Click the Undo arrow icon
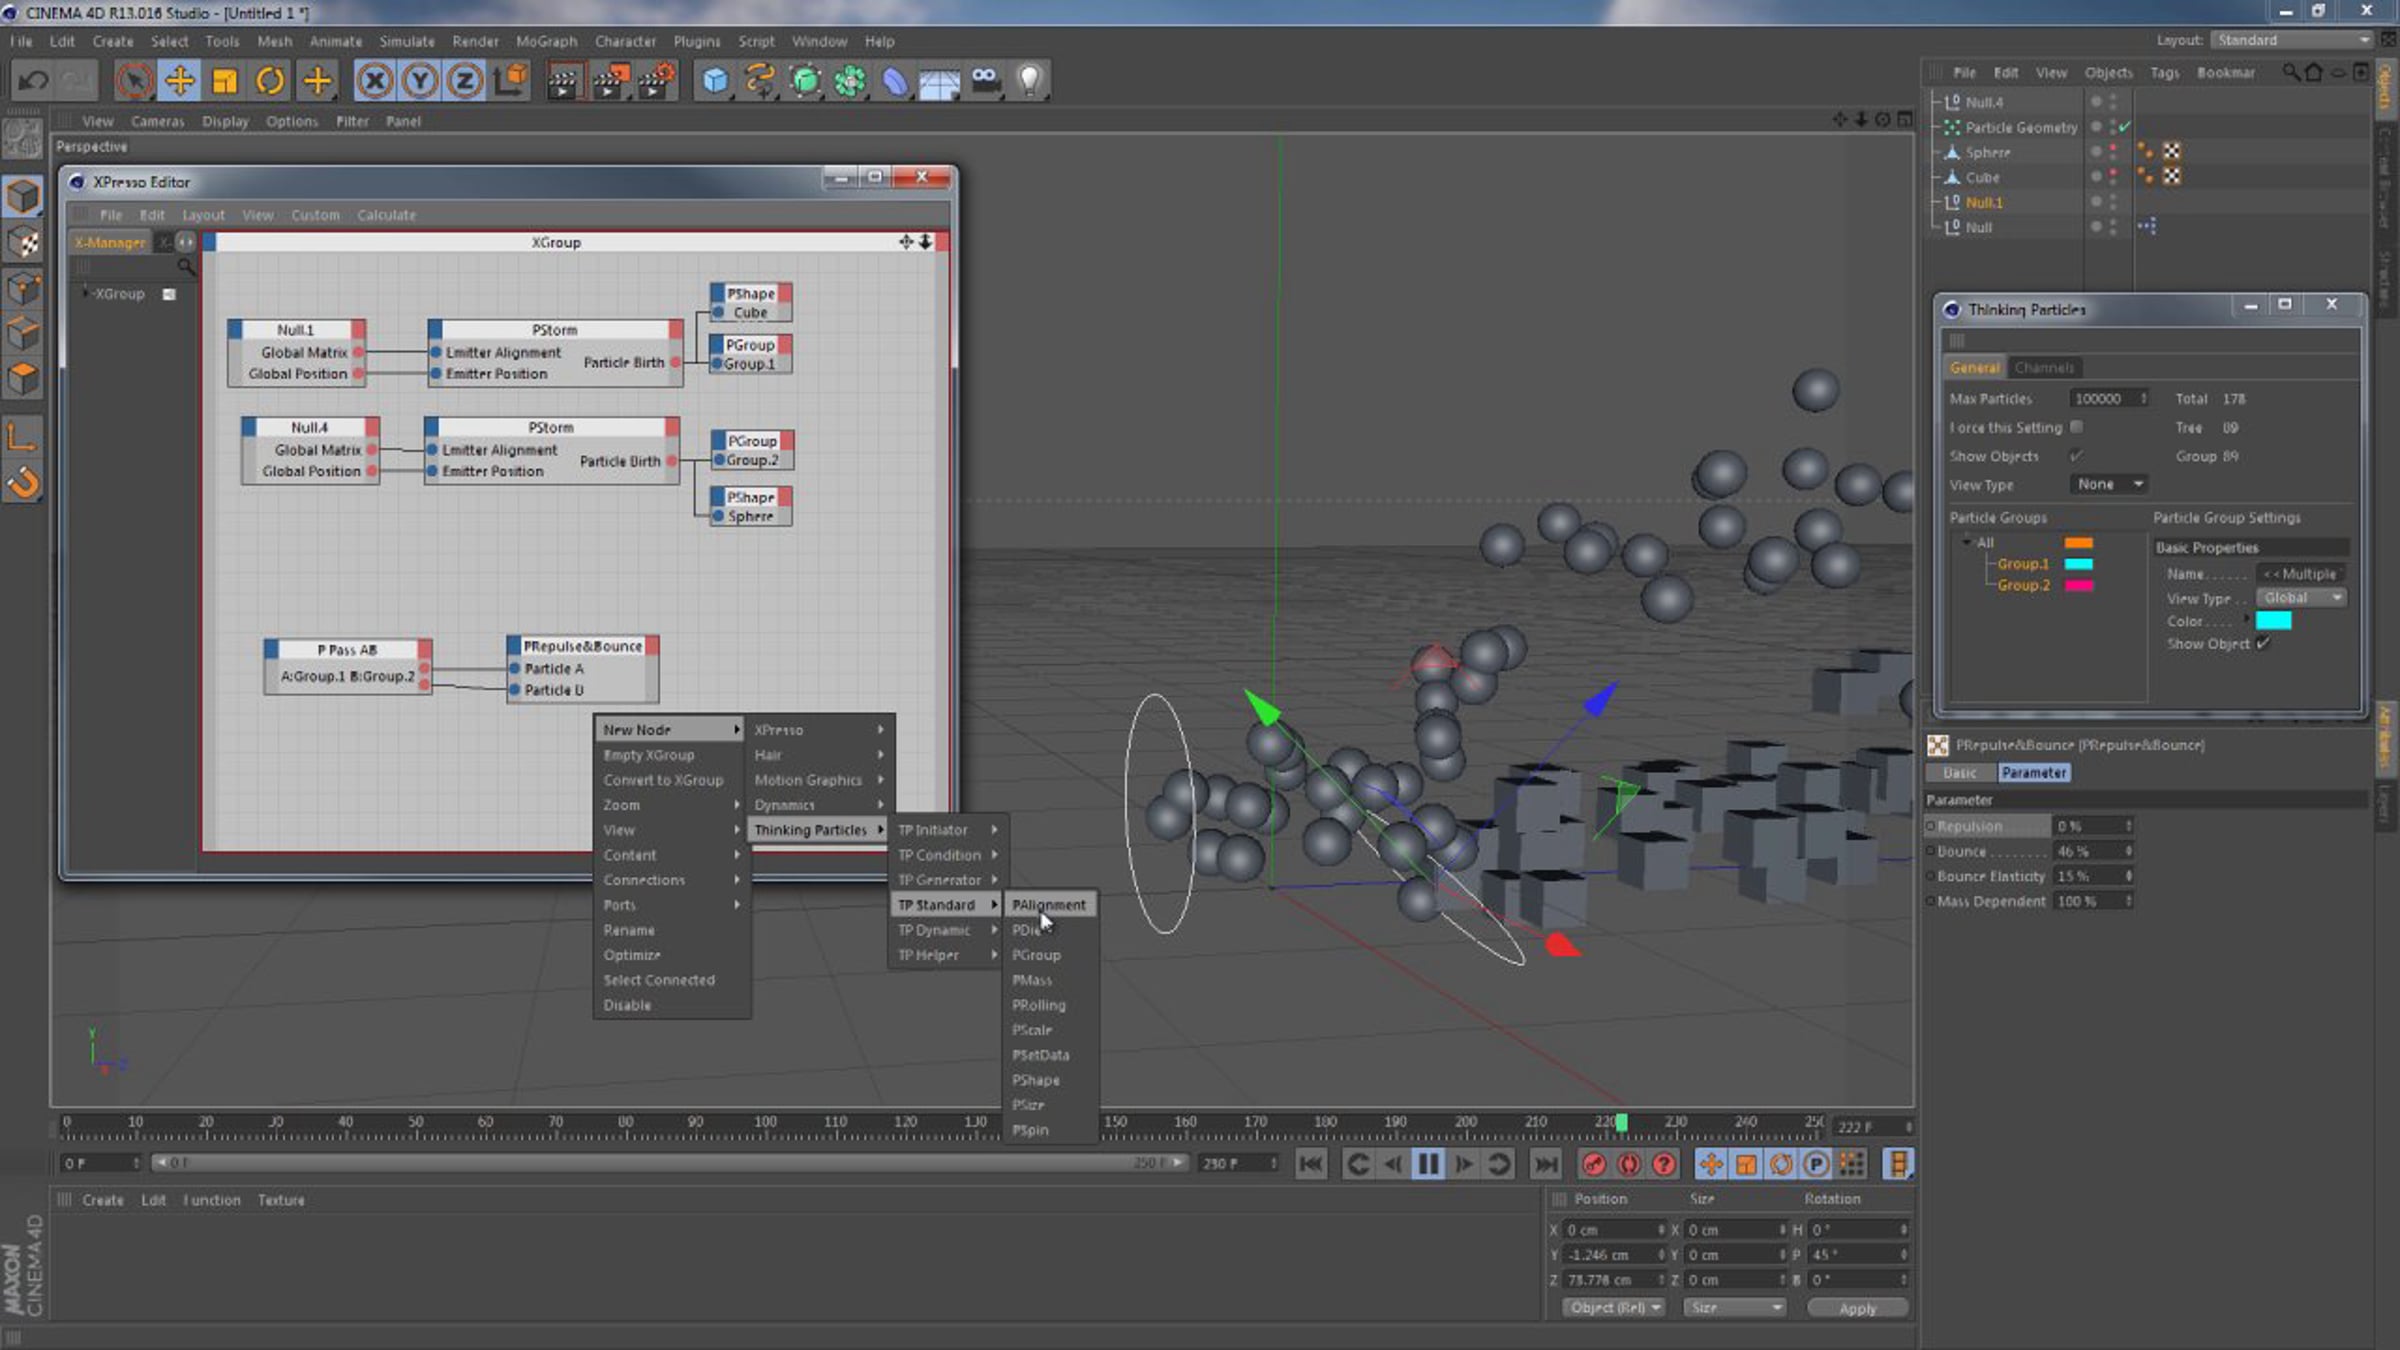The image size is (2400, 1350). (x=33, y=80)
